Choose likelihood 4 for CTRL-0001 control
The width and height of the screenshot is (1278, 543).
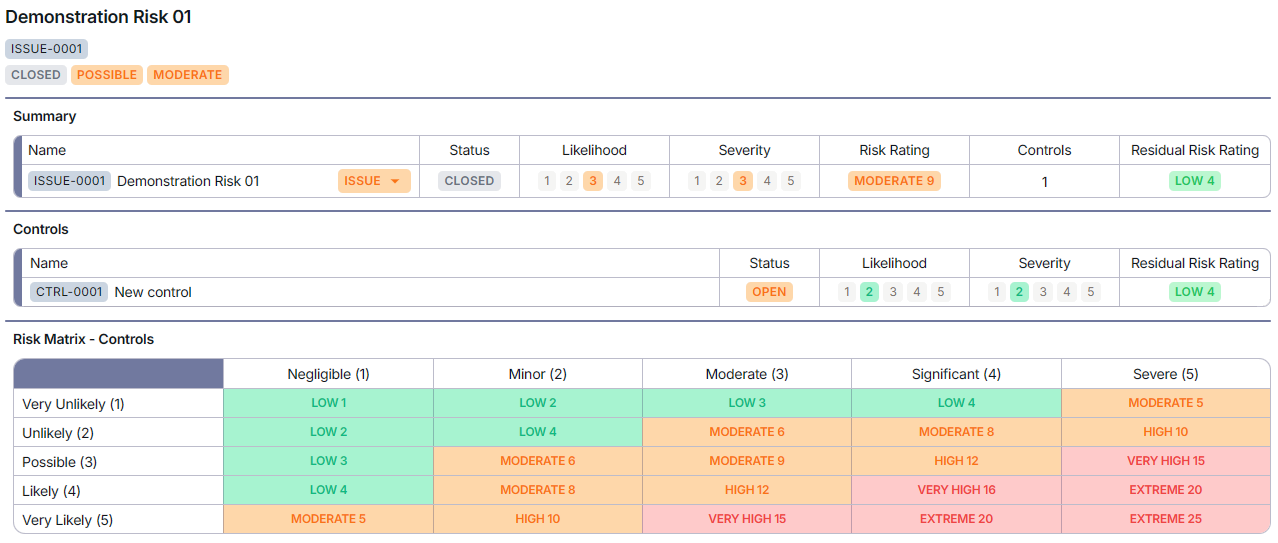(917, 292)
